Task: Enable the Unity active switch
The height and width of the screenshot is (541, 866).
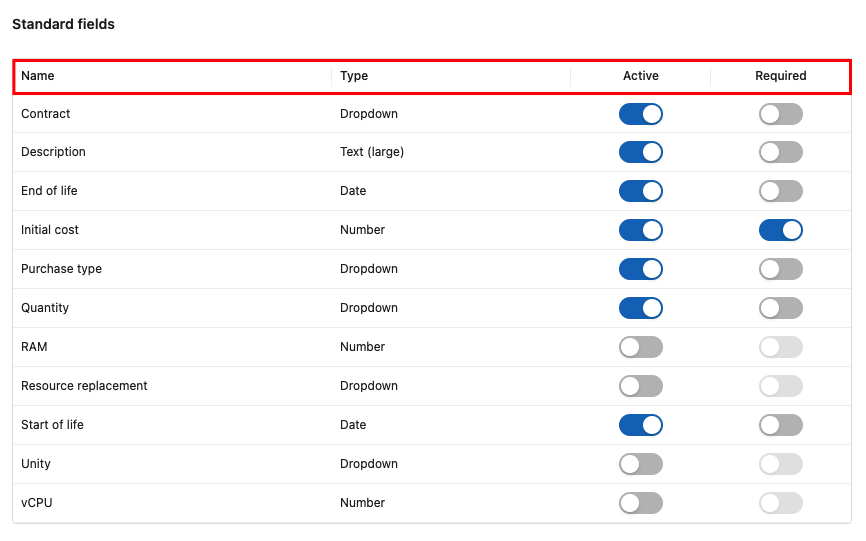Action: (640, 464)
